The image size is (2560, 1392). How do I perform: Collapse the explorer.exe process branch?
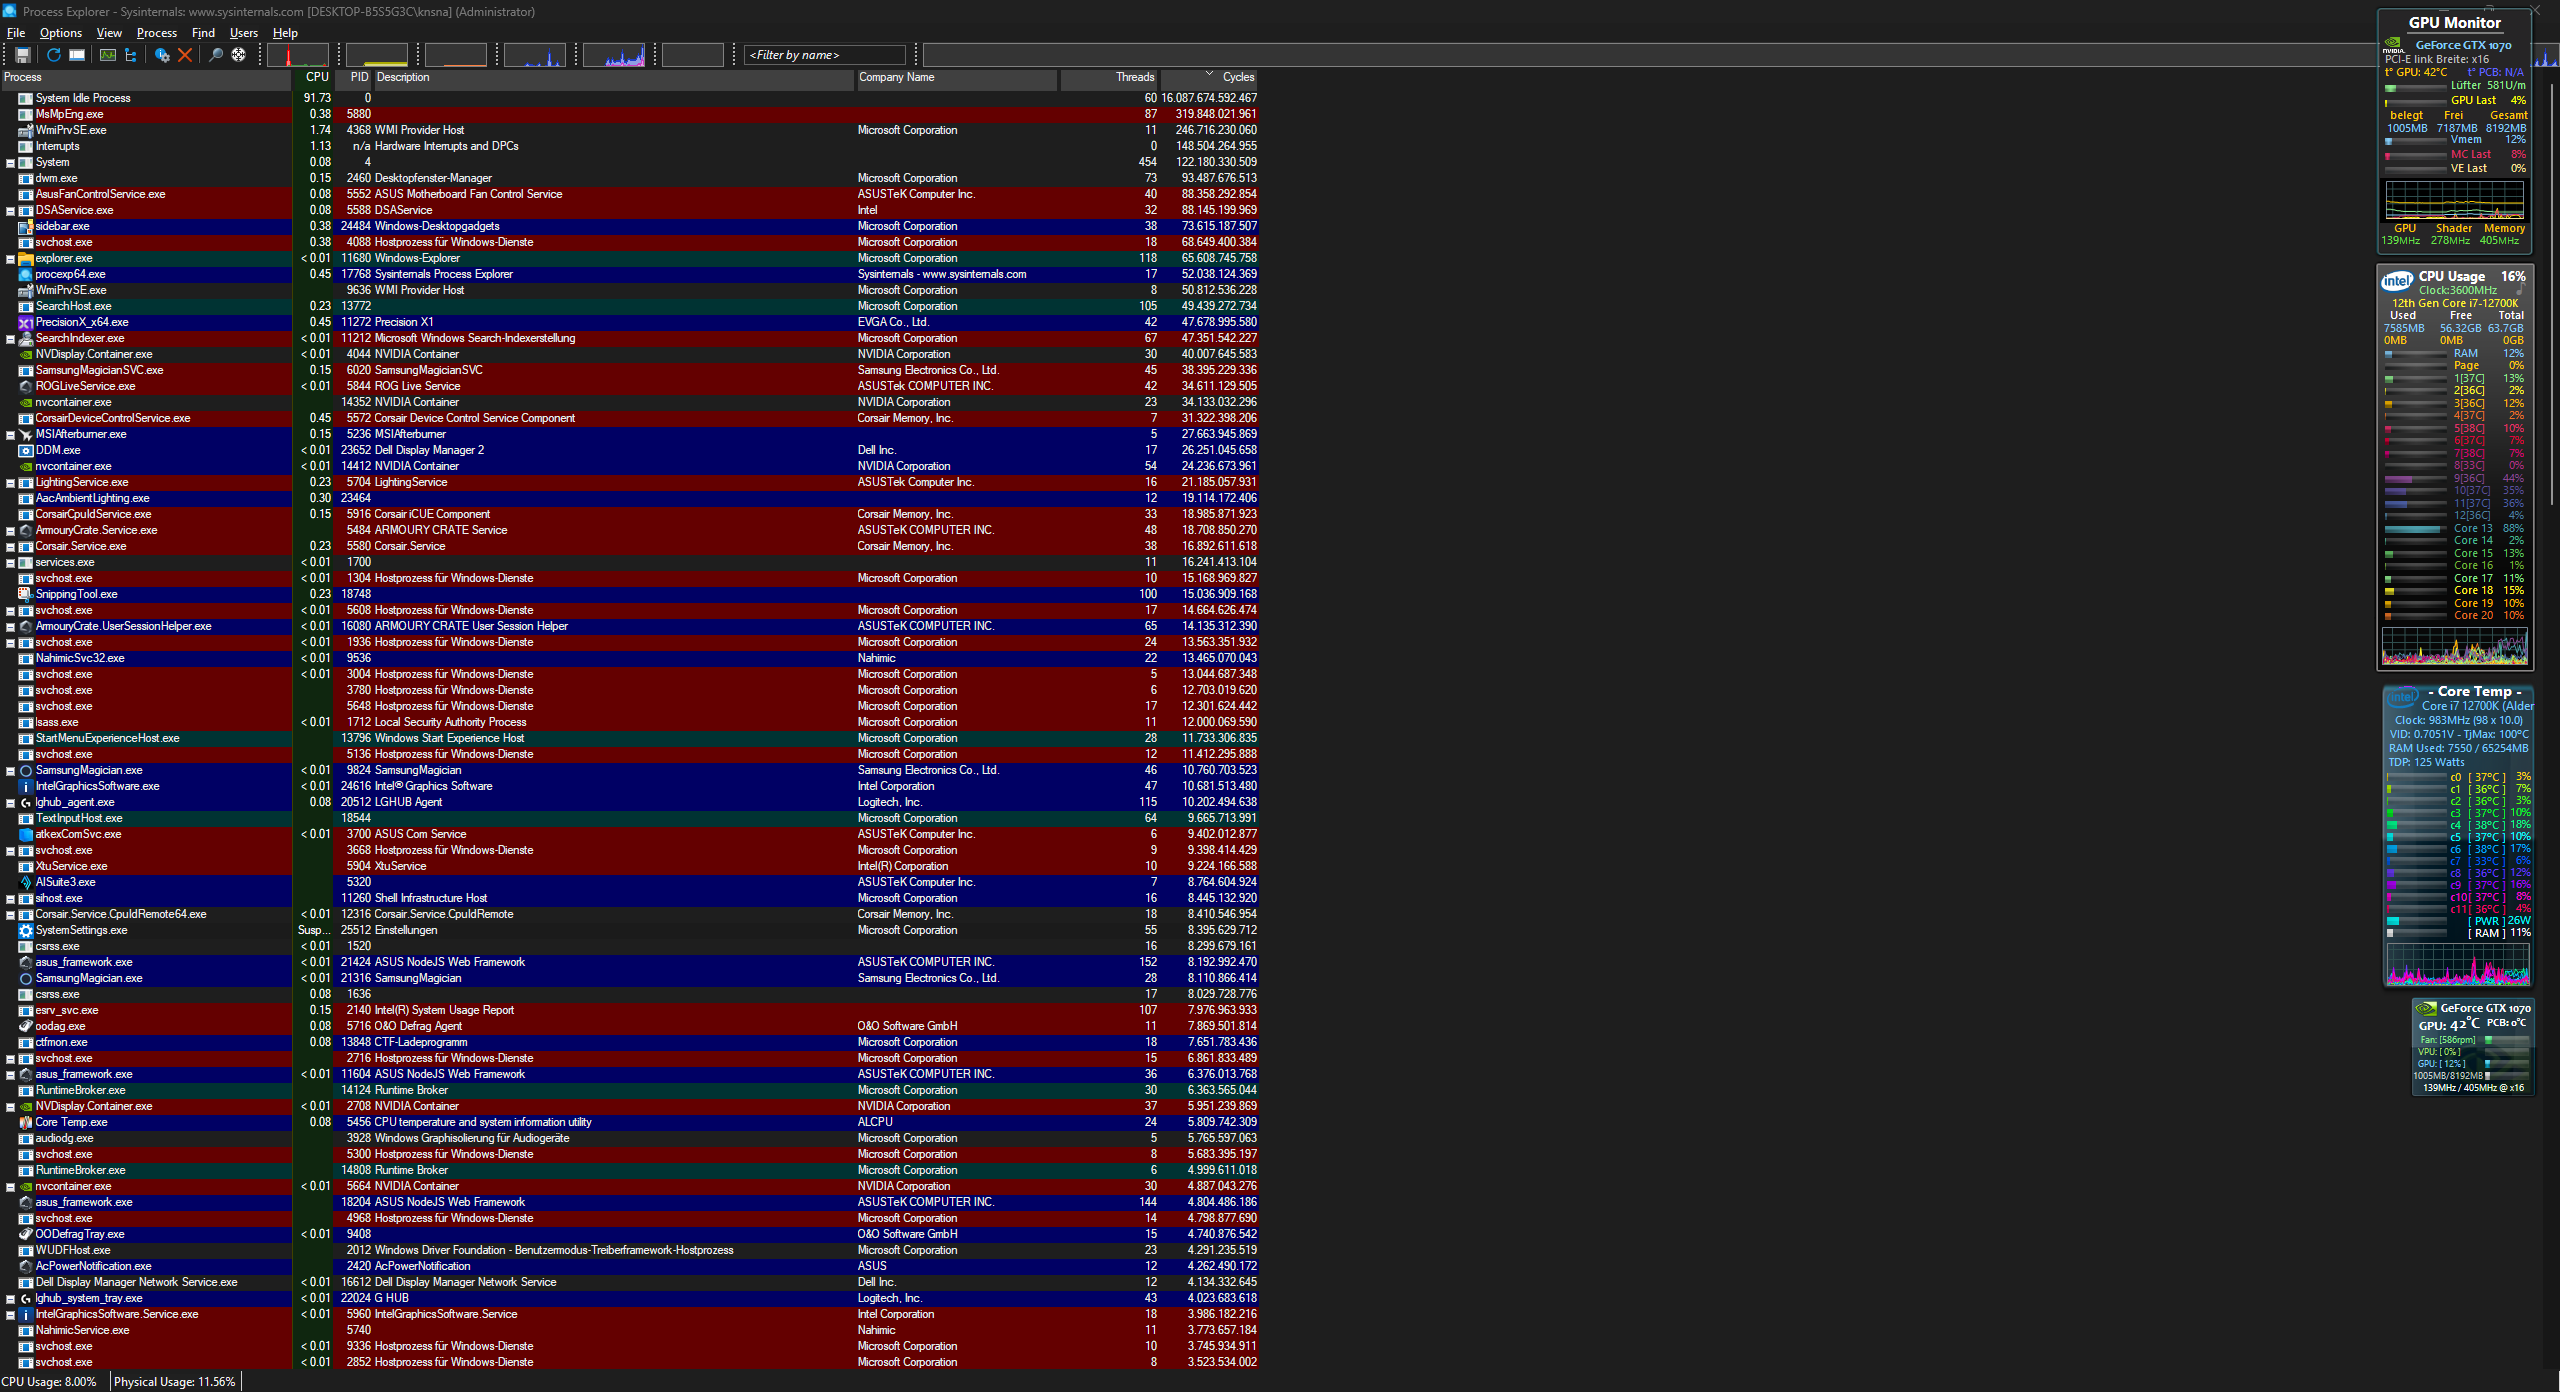pos(9,258)
